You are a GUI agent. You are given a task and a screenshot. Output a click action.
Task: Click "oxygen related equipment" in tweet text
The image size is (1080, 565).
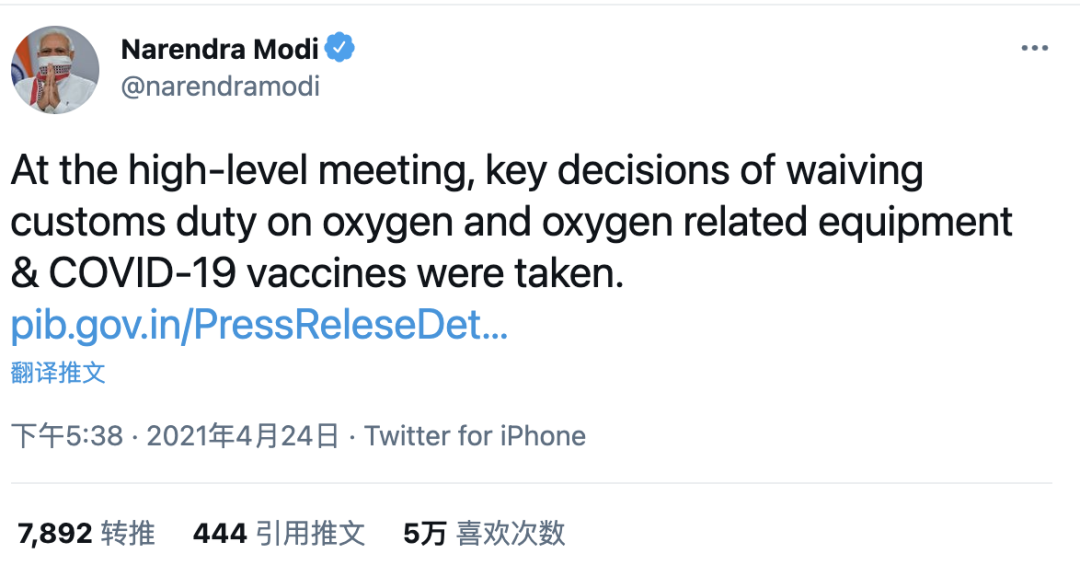tap(777, 223)
